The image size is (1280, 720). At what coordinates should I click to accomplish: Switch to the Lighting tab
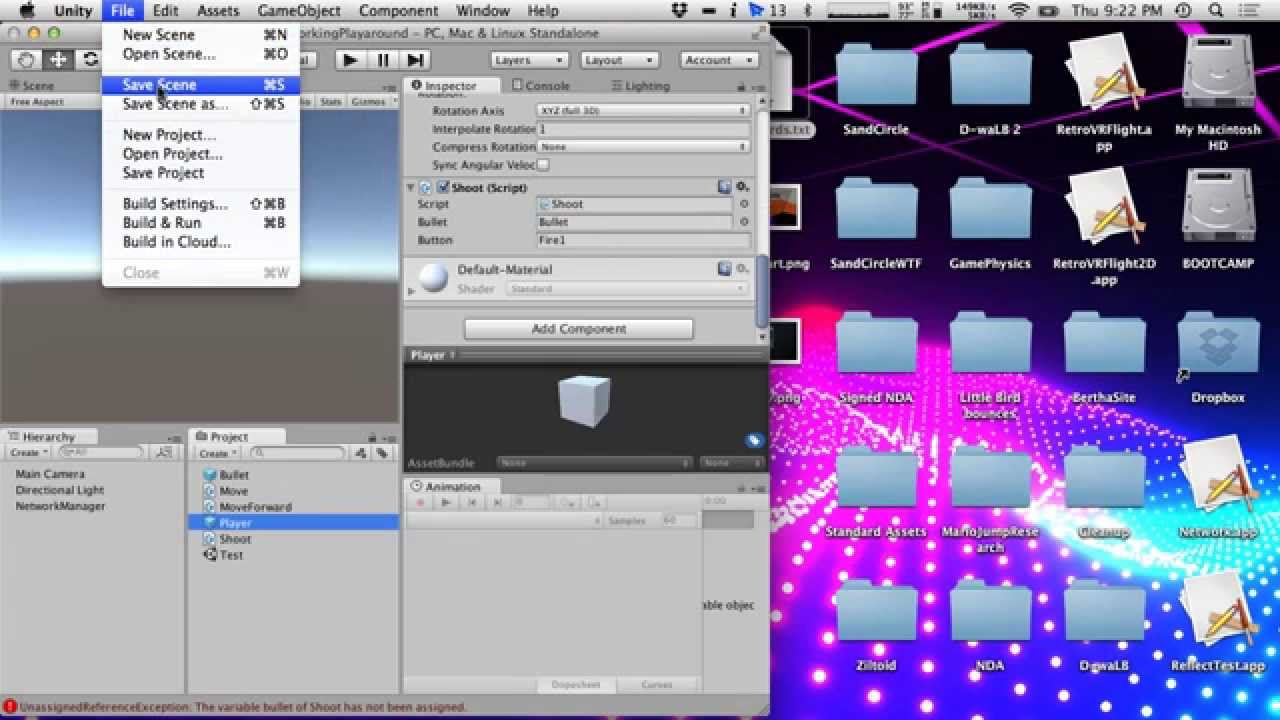[640, 86]
